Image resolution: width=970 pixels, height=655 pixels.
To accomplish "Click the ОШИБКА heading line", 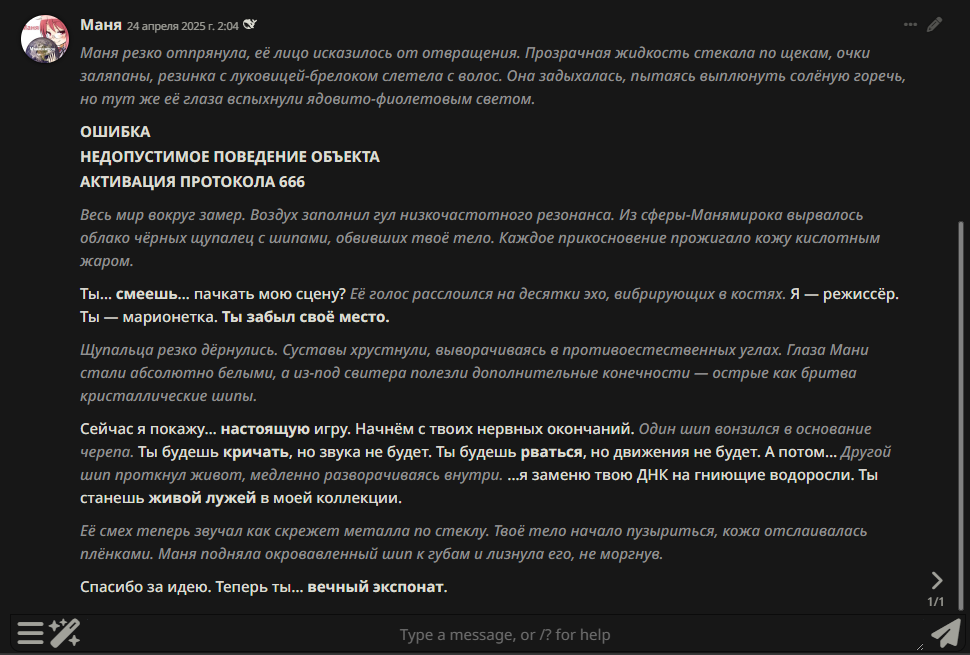I will [x=115, y=132].
